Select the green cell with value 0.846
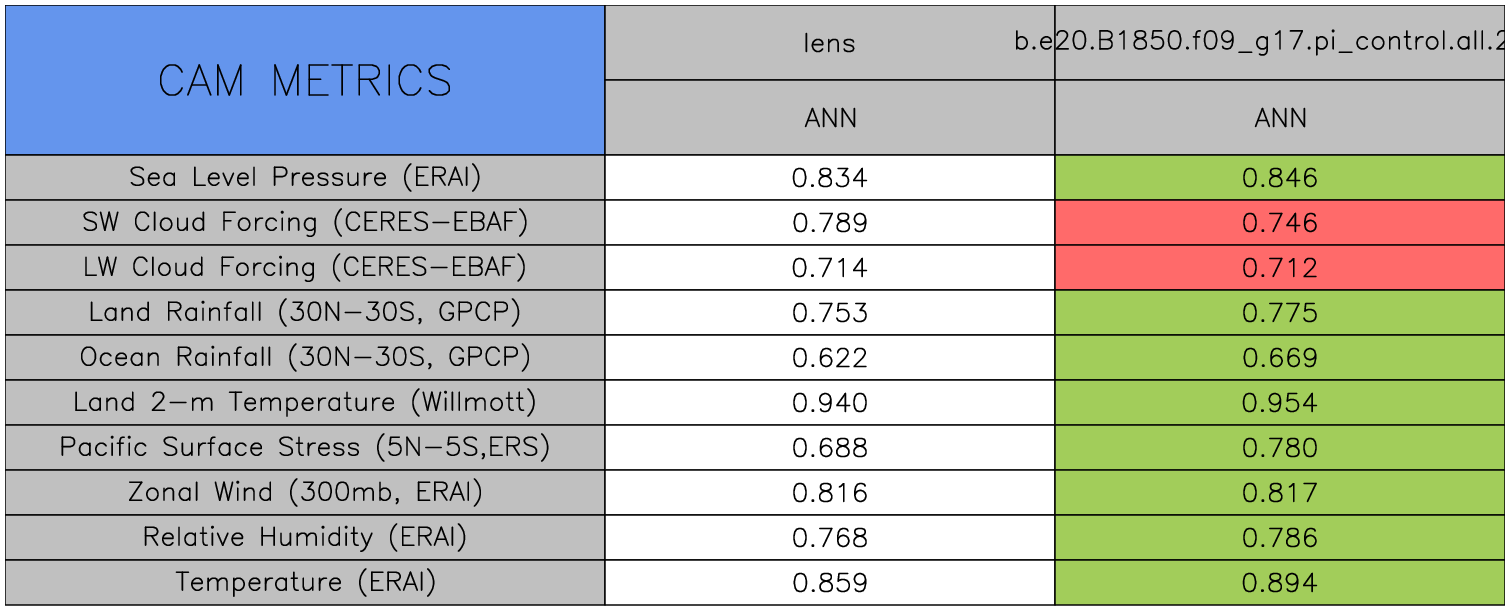This screenshot has height=611, width=1510. tap(1280, 178)
